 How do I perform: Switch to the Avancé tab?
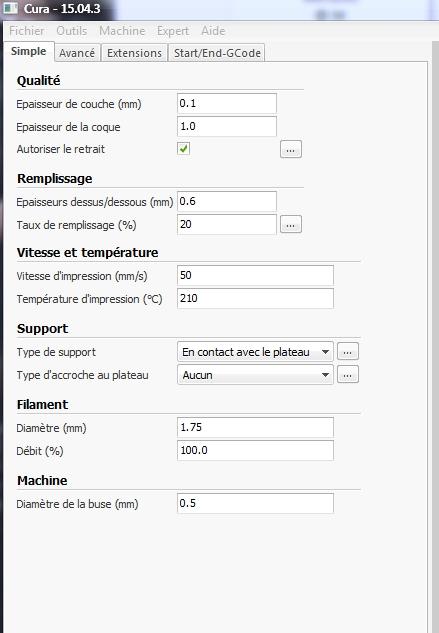coord(77,53)
